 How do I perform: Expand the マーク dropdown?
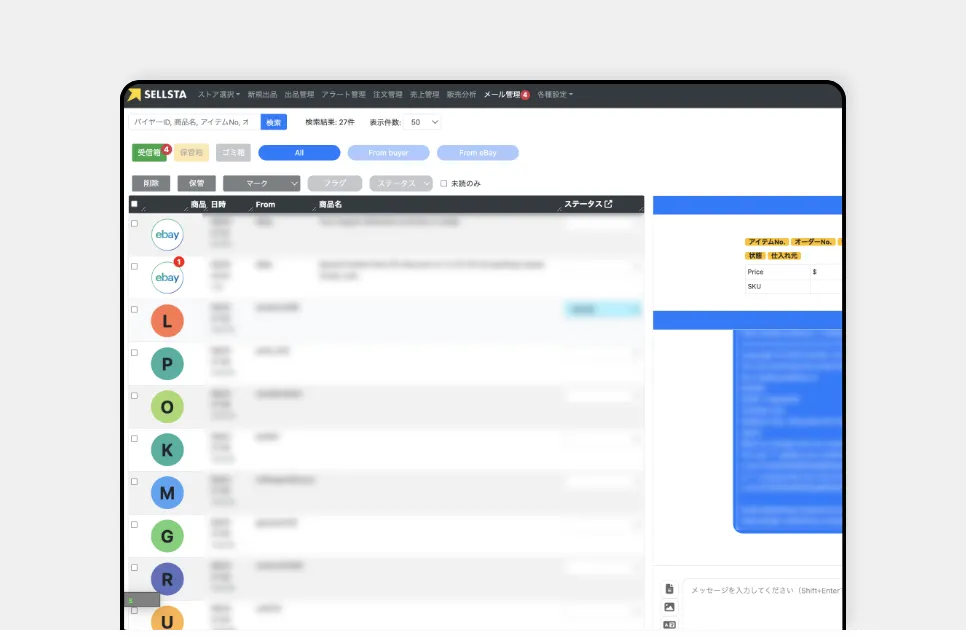coord(261,184)
